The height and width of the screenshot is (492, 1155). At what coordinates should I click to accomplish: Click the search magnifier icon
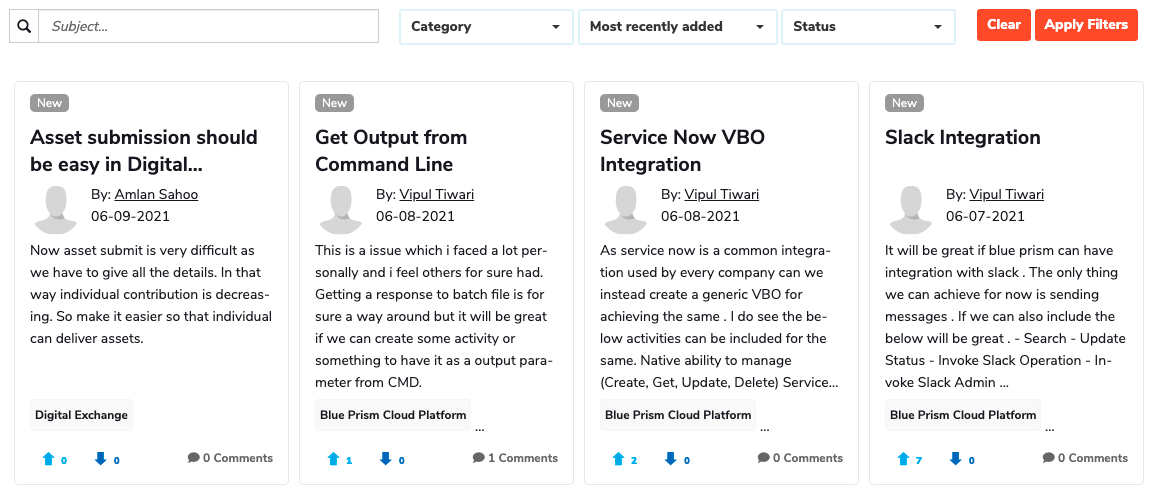[x=24, y=26]
